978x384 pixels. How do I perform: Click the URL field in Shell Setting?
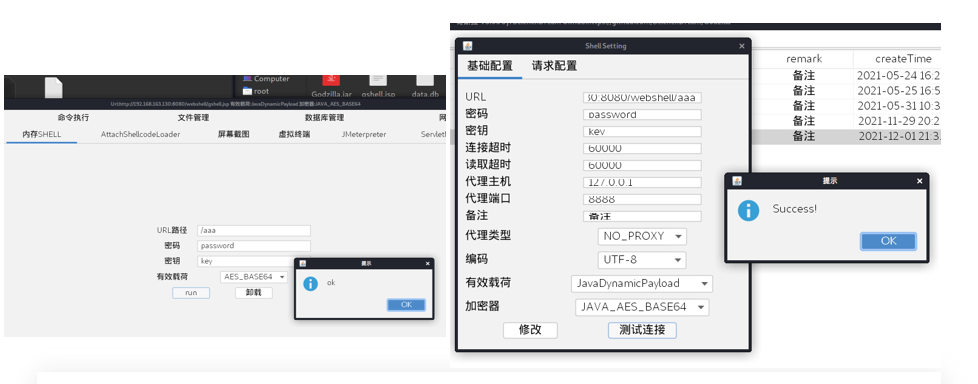click(642, 98)
